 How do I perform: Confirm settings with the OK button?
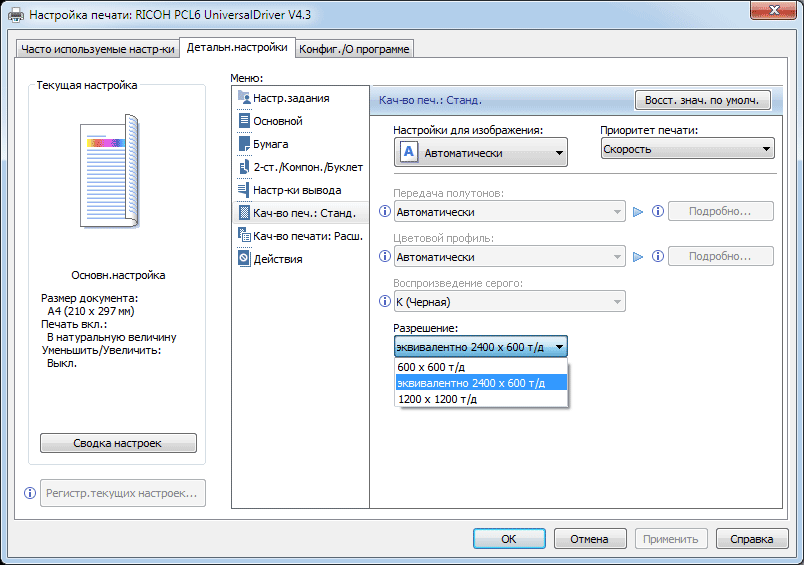pyautogui.click(x=509, y=539)
